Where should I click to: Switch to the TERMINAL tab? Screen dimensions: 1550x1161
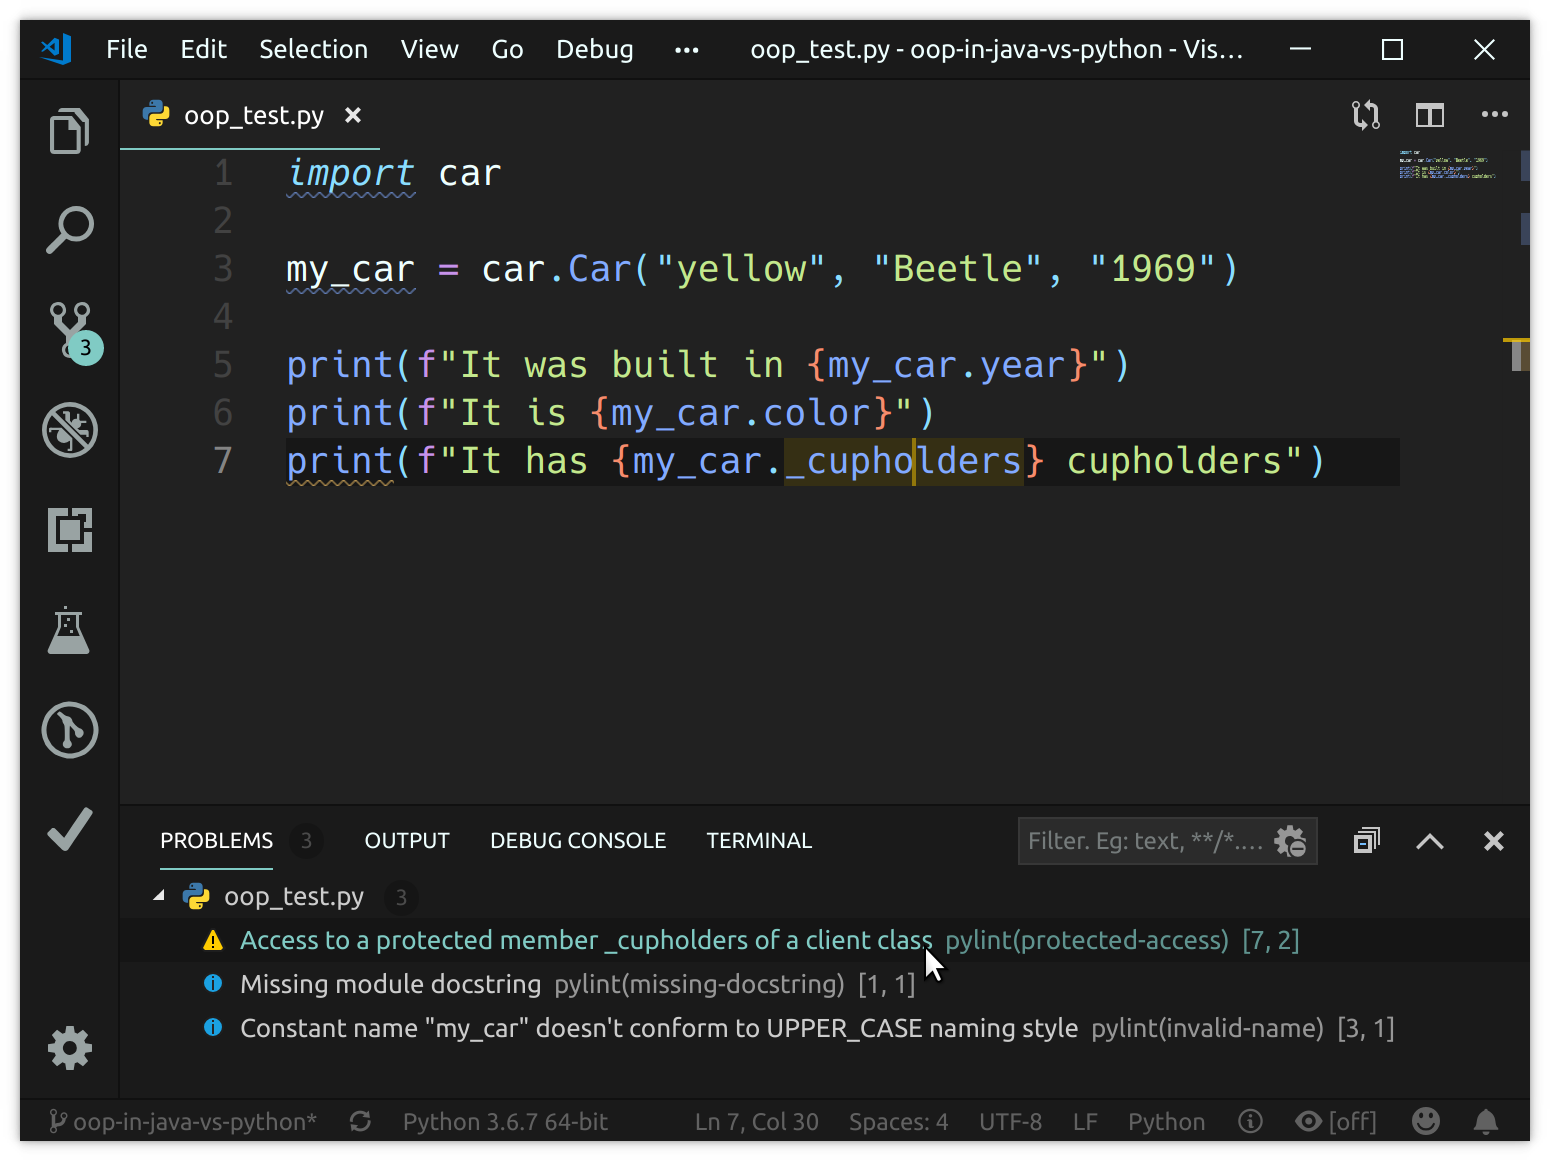(x=759, y=840)
